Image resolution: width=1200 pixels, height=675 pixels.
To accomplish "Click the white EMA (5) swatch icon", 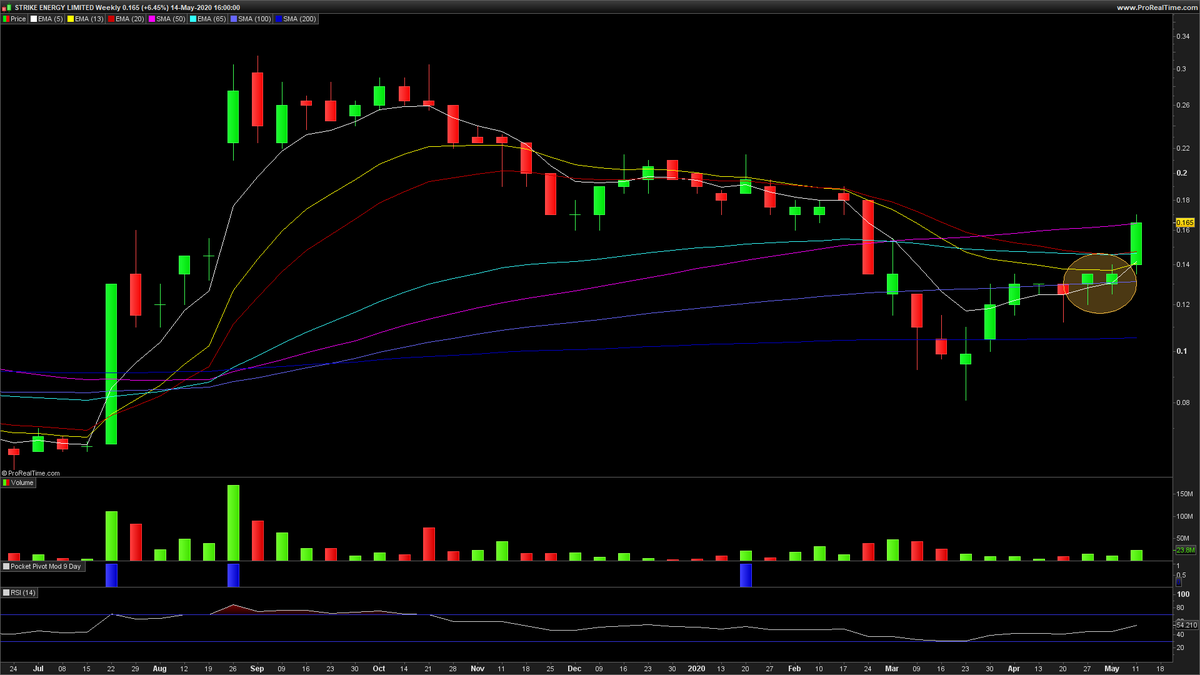I will 33,17.
